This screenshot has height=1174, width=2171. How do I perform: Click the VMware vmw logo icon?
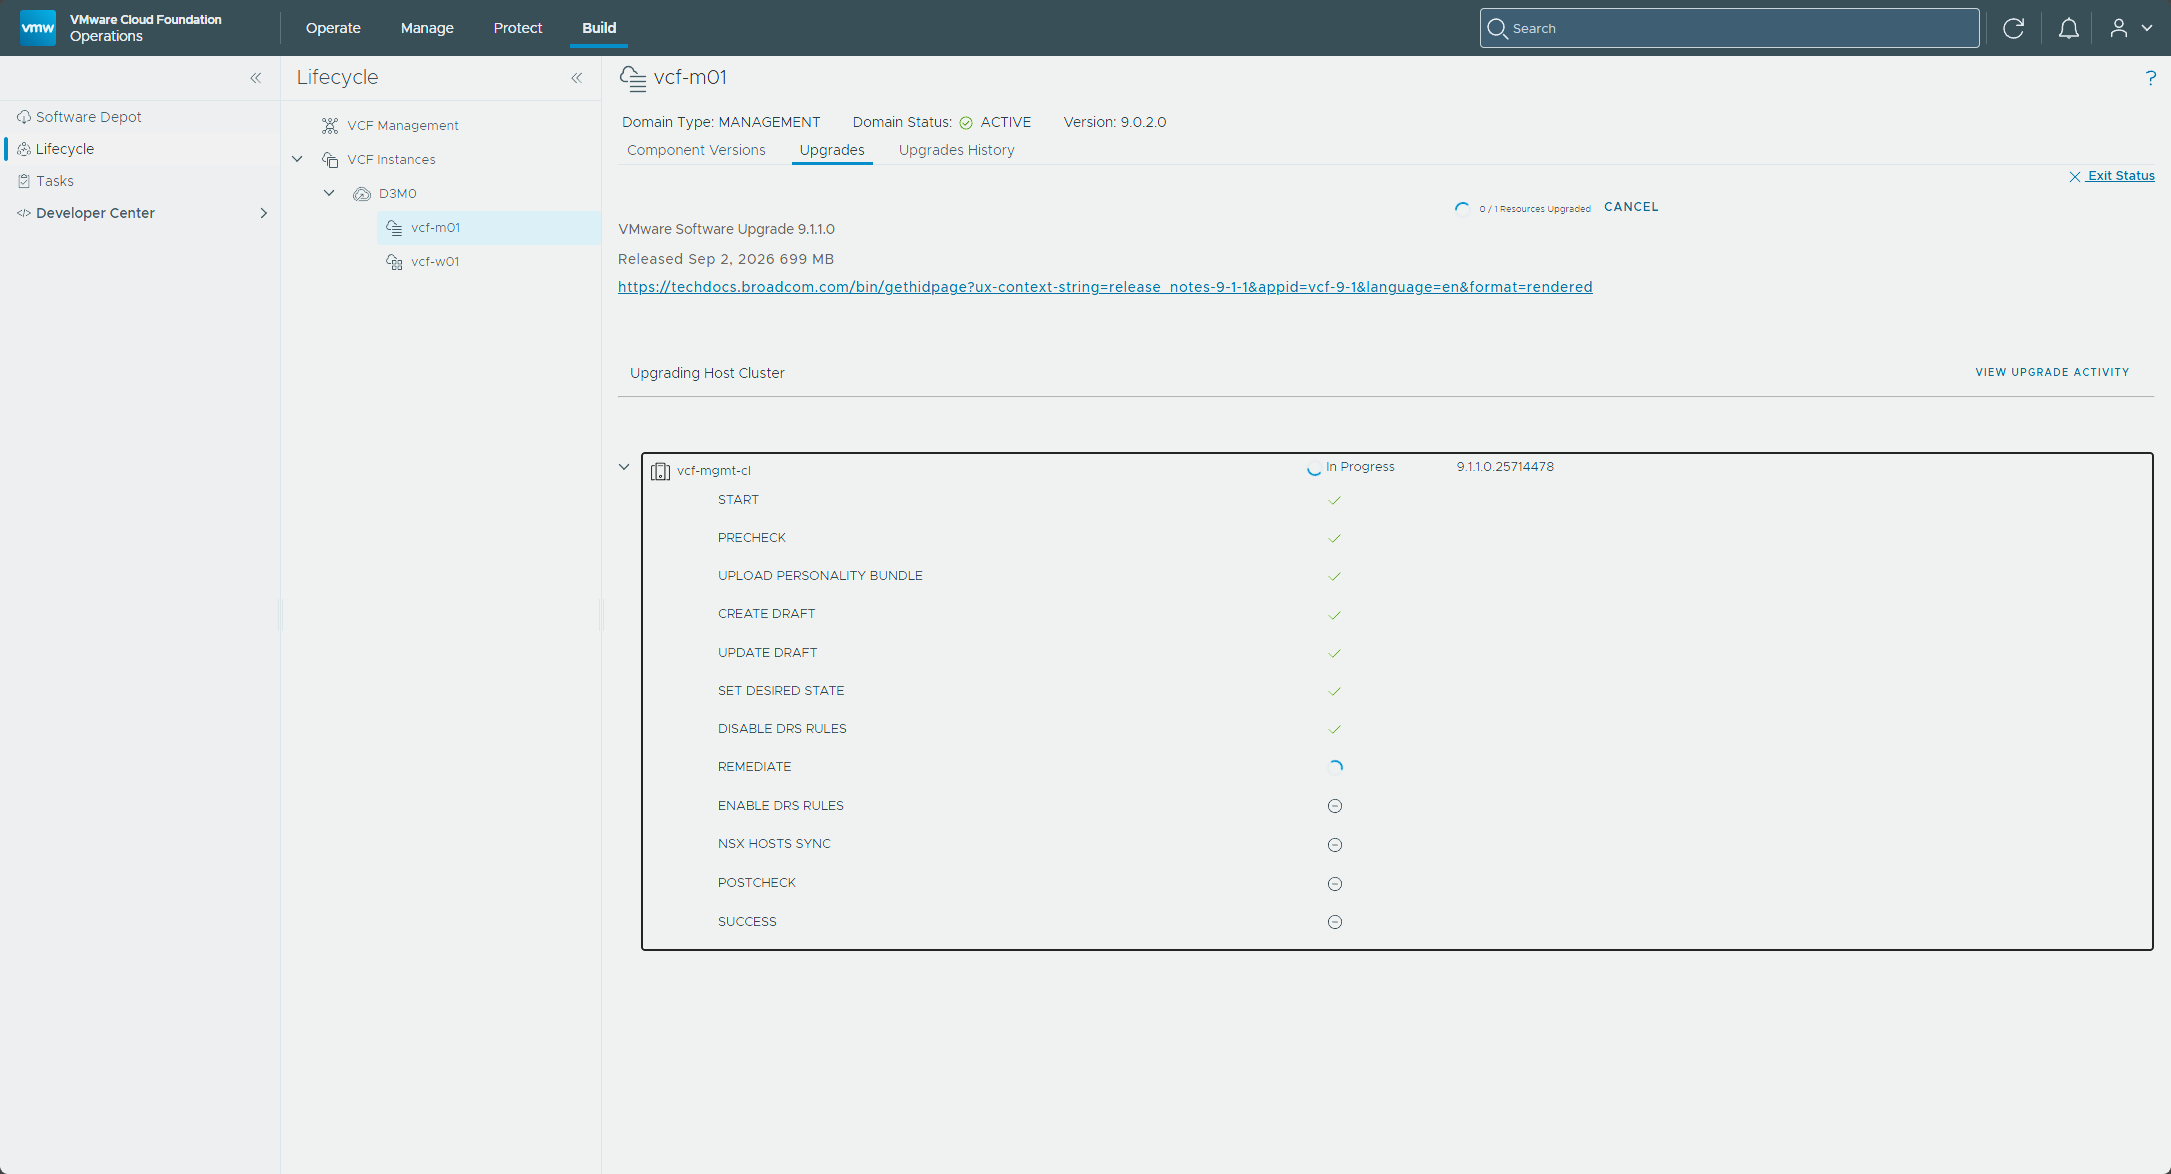[38, 28]
